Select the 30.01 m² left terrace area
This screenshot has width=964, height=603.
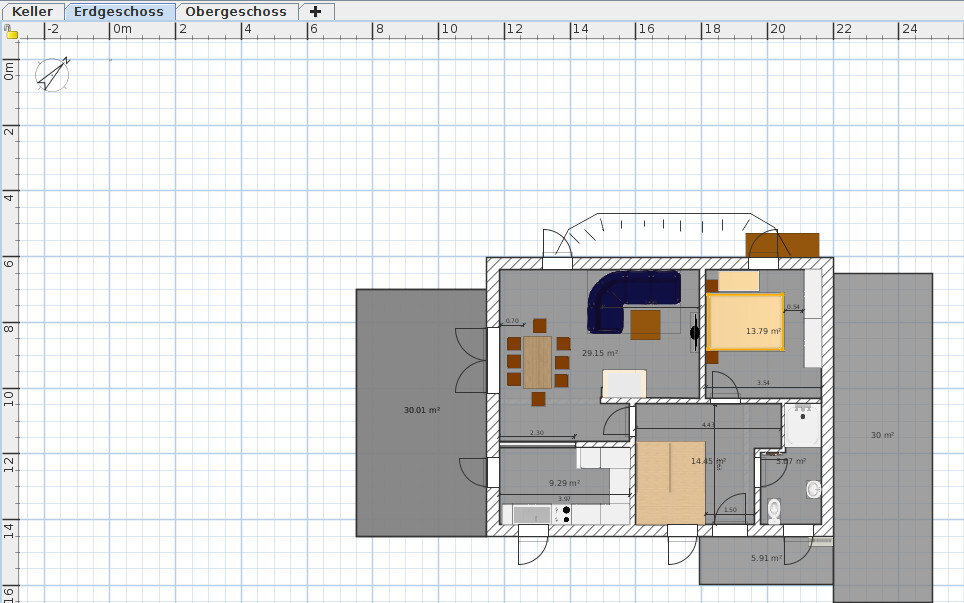pyautogui.click(x=421, y=410)
